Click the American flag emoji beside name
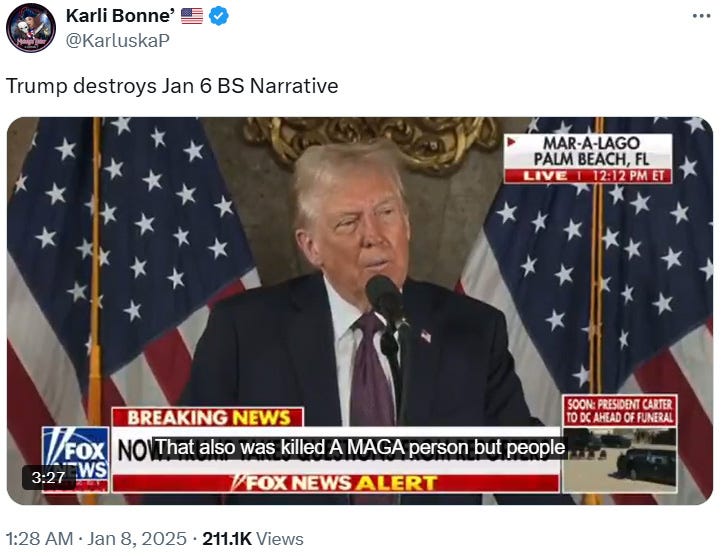The height and width of the screenshot is (556, 723). coord(192,16)
